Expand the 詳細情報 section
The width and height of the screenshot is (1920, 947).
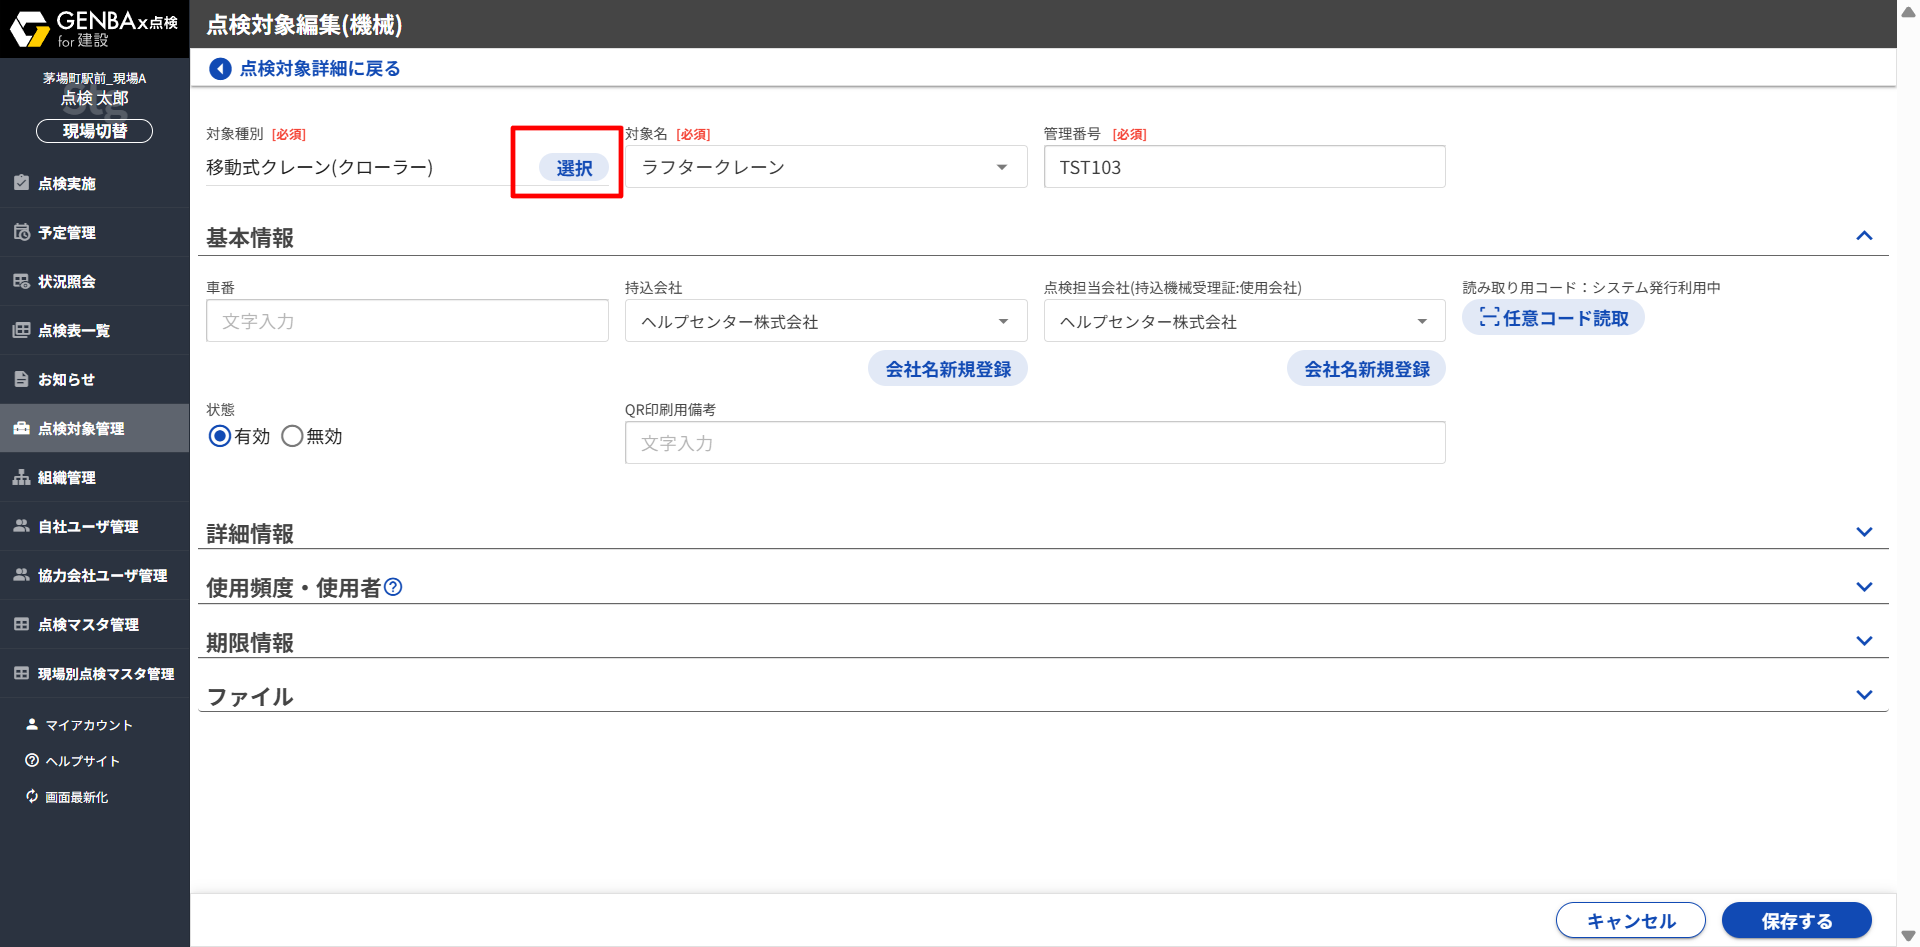click(x=1864, y=532)
